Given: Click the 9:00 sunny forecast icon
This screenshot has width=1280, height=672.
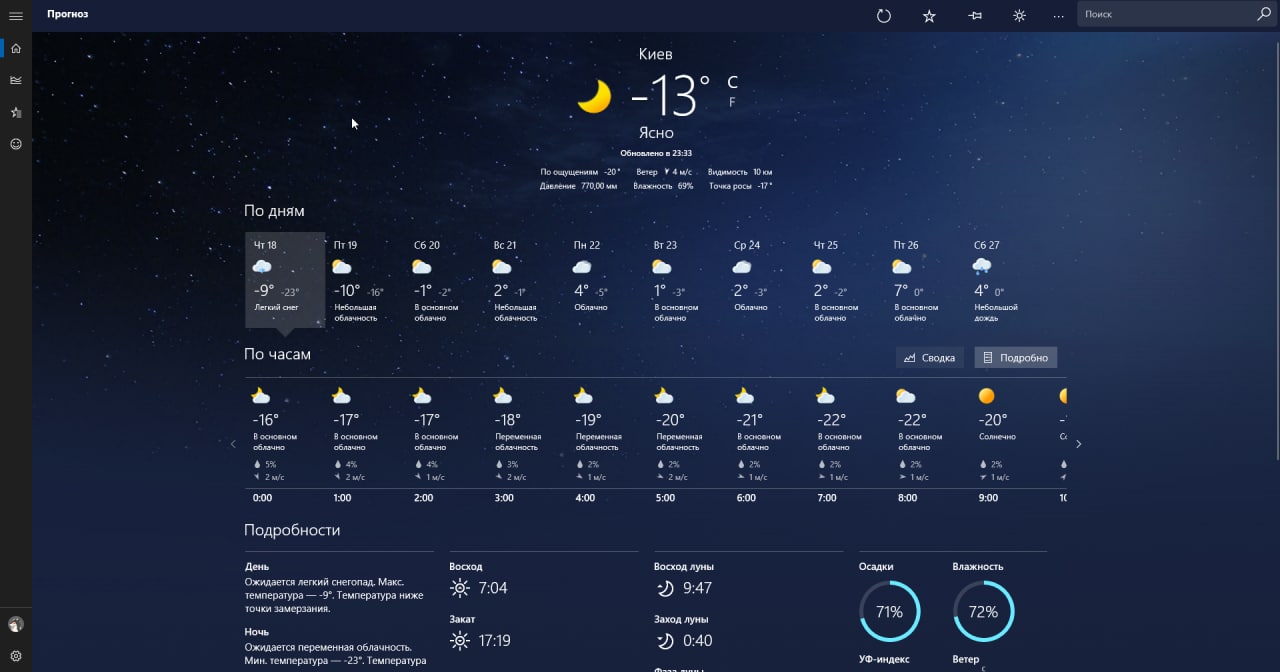Looking at the screenshot, I should pos(987,396).
